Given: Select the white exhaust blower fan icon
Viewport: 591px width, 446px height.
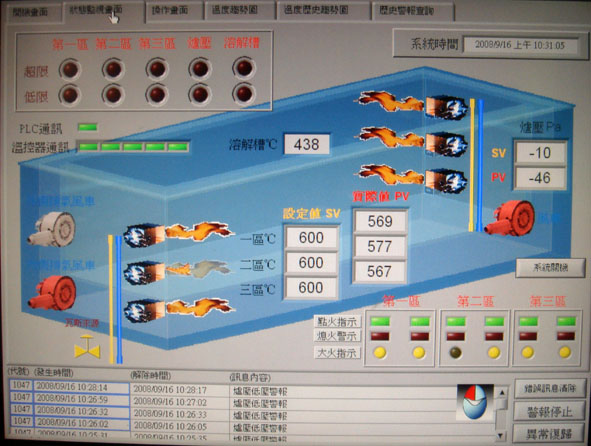Looking at the screenshot, I should (x=51, y=229).
